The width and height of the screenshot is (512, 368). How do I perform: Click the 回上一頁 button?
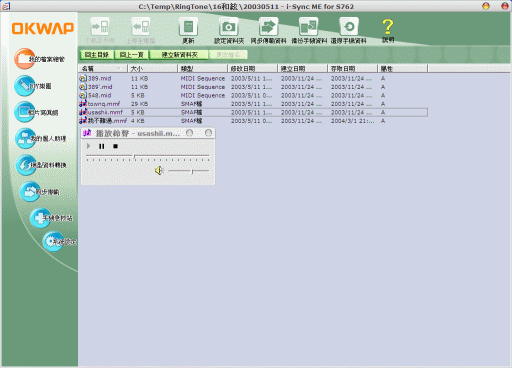coord(132,55)
